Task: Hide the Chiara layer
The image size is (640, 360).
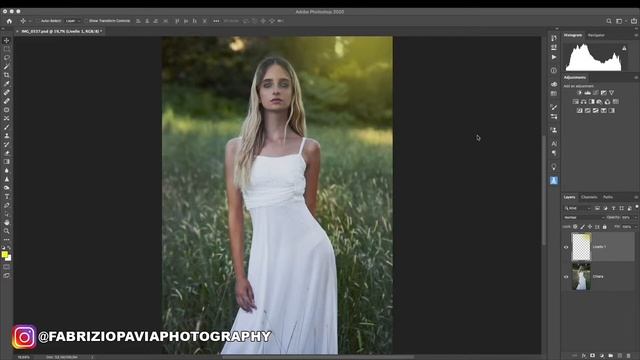Action: pos(566,277)
